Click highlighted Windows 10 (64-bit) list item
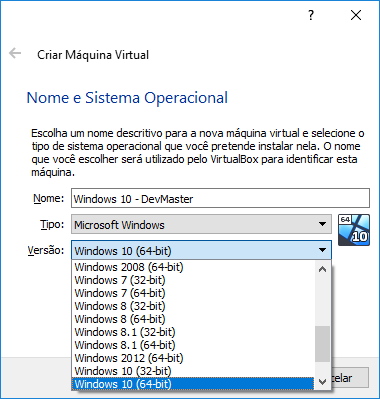The image size is (380, 399). 193,384
